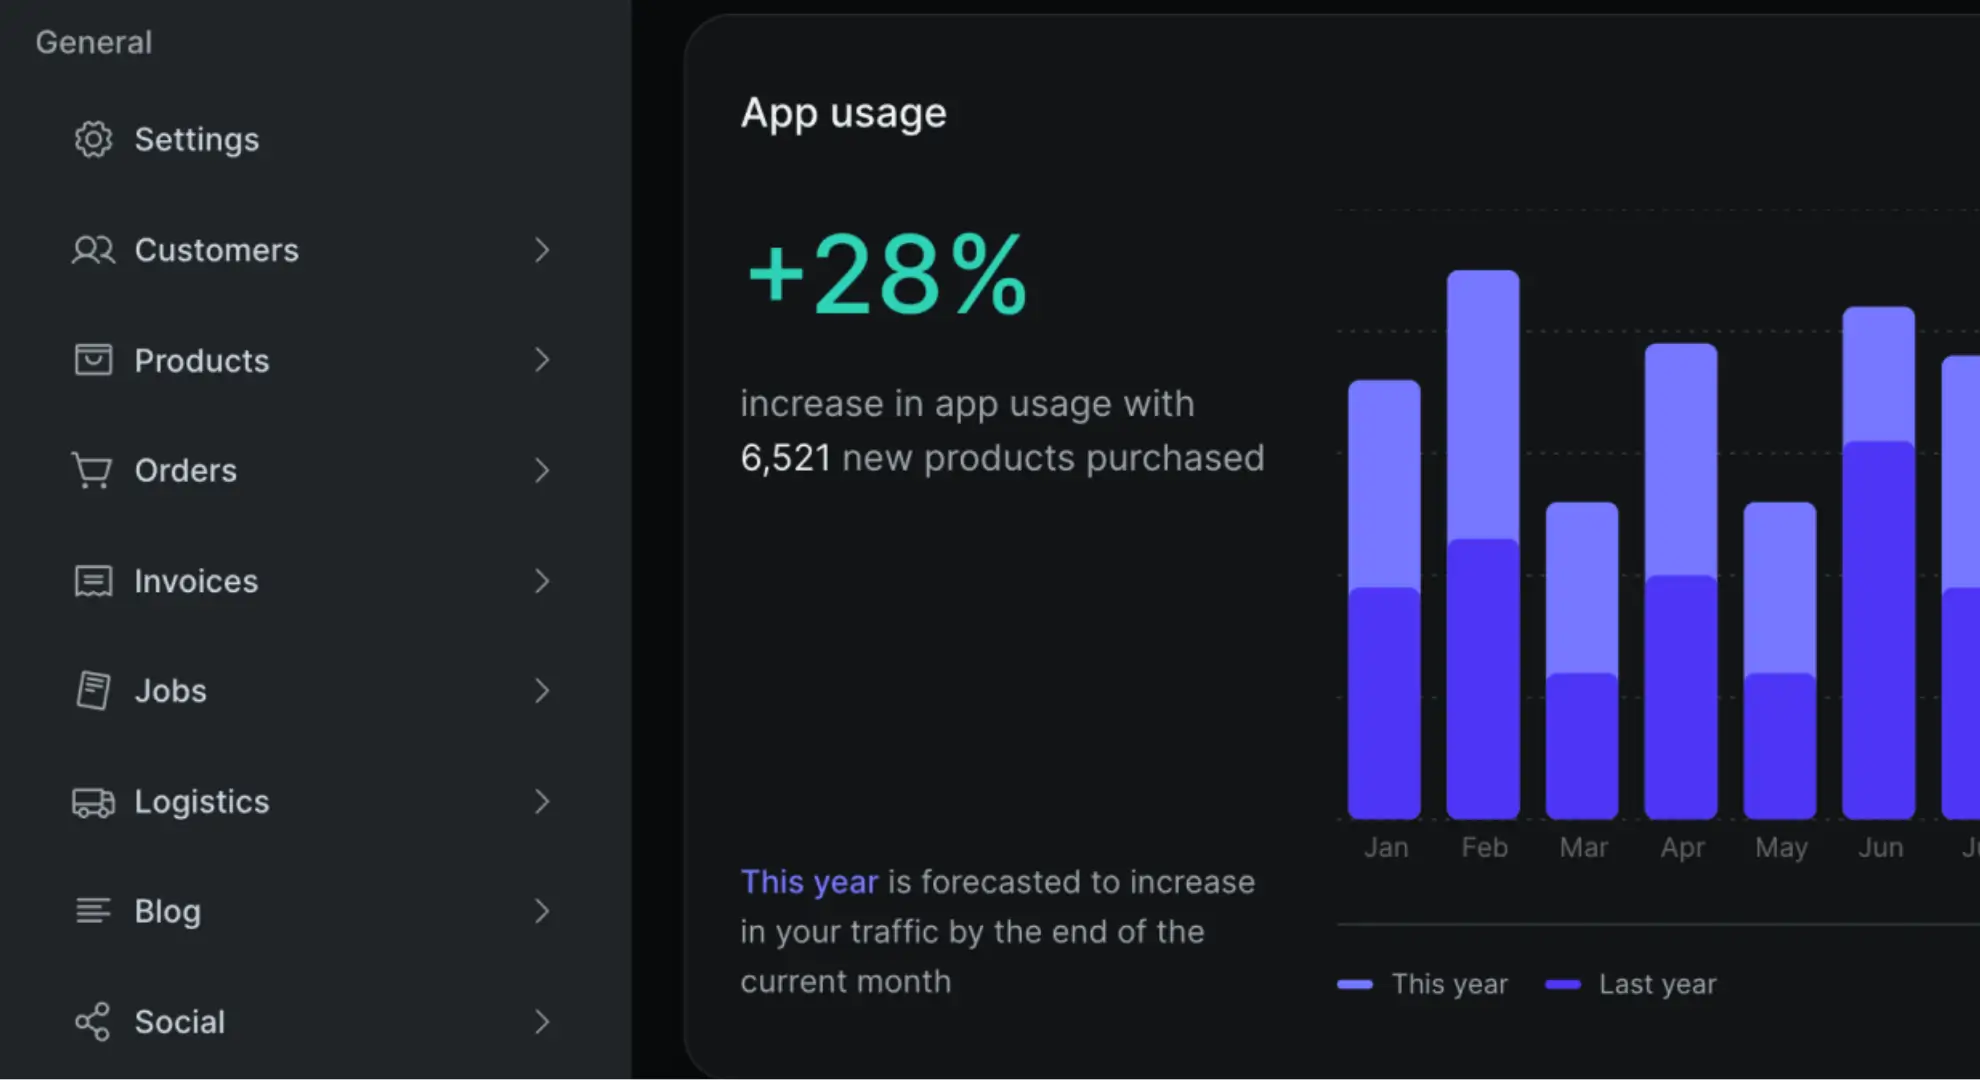Click the Products shopping bag icon
The image size is (1980, 1080).
(x=93, y=359)
